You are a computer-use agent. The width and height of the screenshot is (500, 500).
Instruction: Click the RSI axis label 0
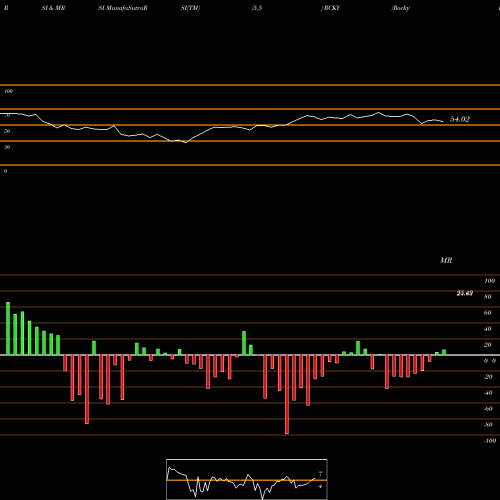pos(5,171)
